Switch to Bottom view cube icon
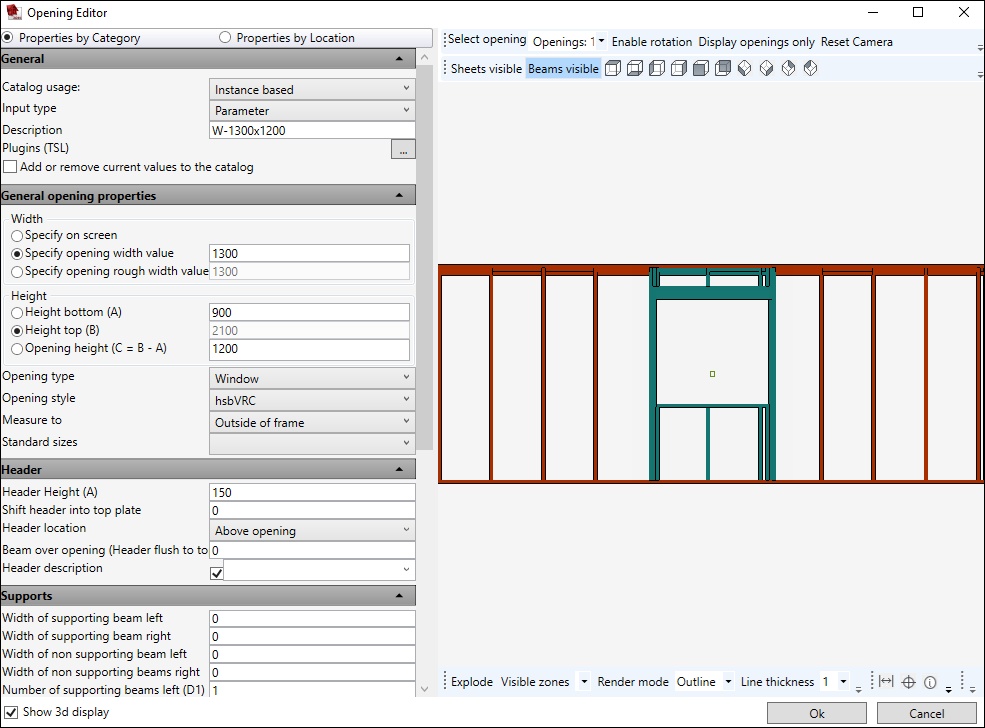 click(x=635, y=68)
